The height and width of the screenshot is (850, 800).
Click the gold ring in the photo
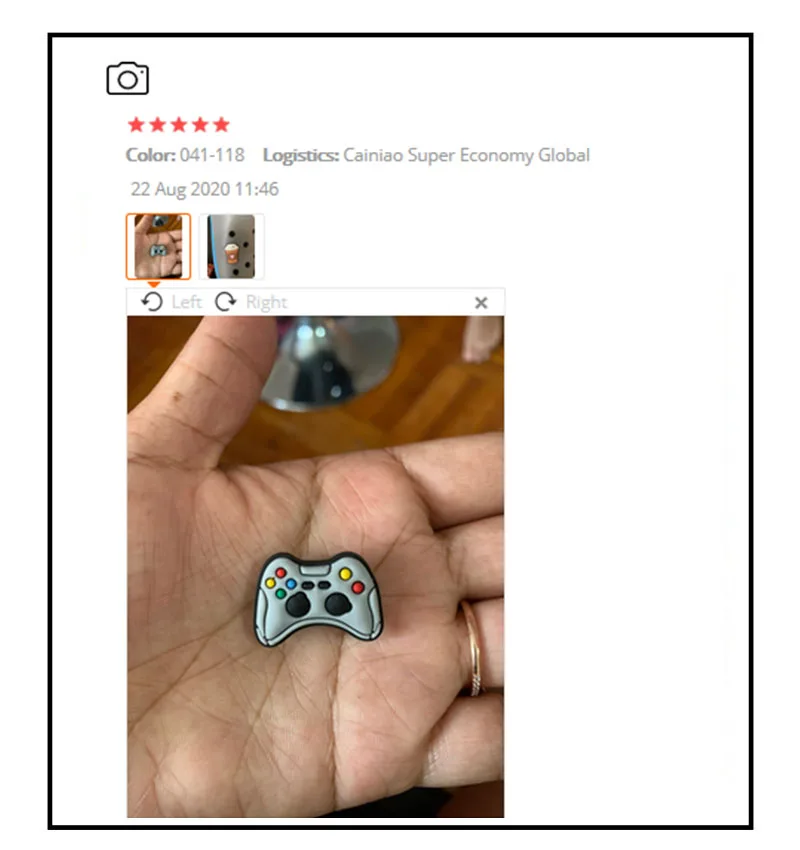473,648
